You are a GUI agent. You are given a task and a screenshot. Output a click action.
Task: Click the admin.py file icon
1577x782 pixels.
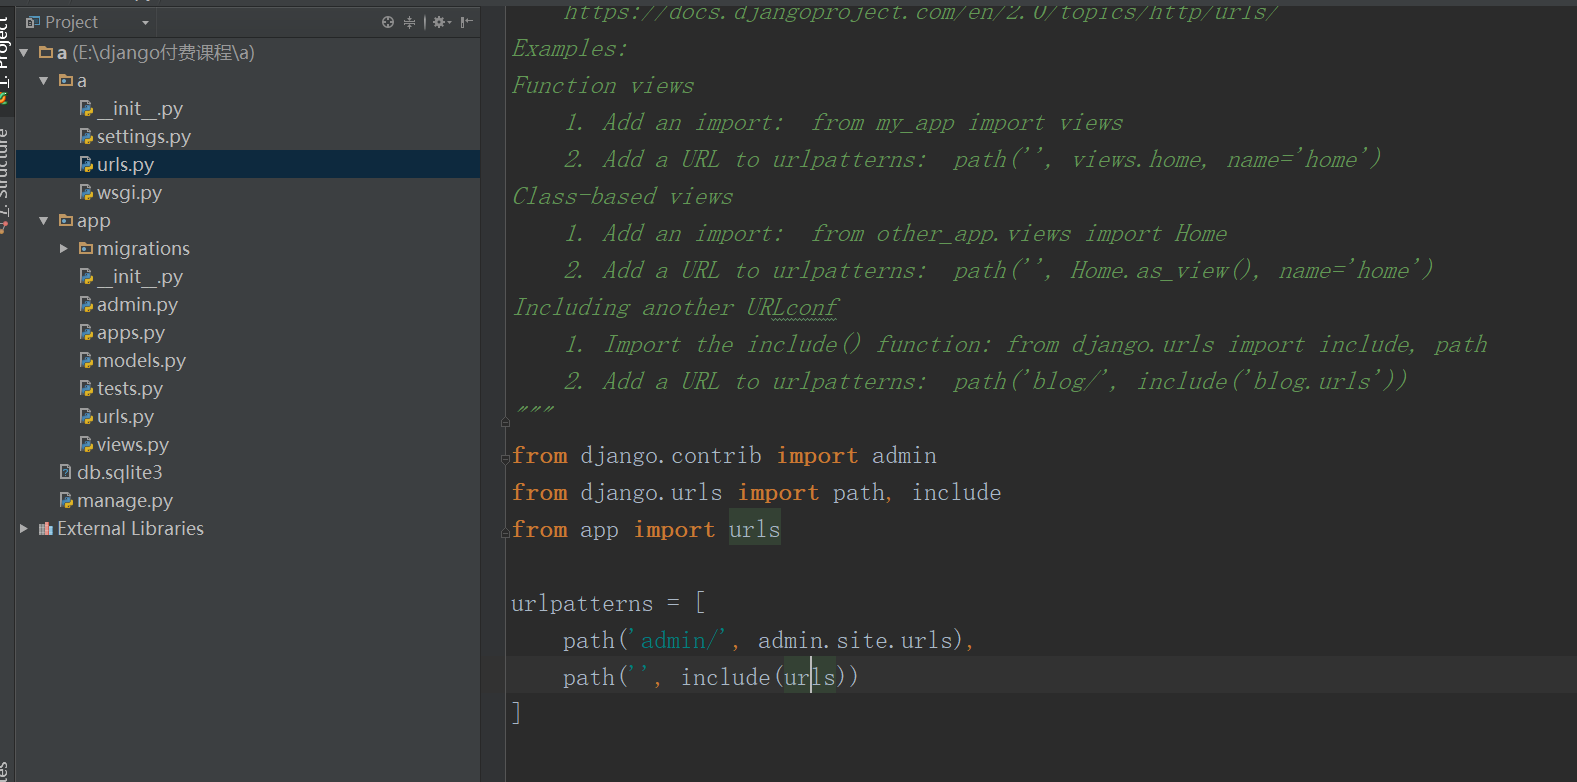[86, 304]
